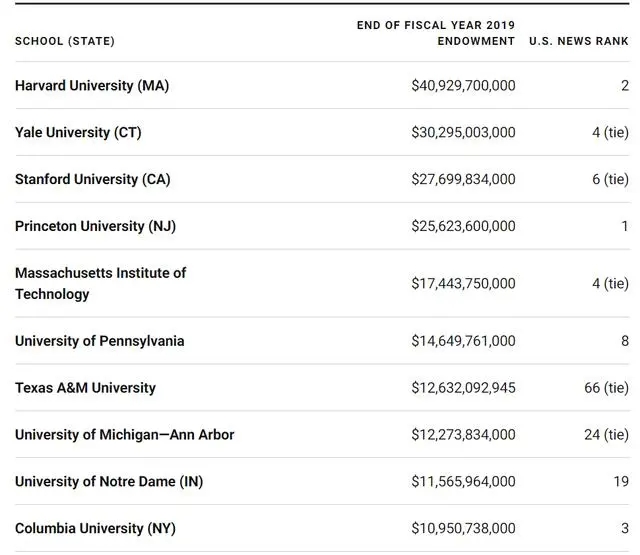Select Columbia's $10,950,738,000 endowment value
The image size is (640, 555).
pyautogui.click(x=463, y=528)
